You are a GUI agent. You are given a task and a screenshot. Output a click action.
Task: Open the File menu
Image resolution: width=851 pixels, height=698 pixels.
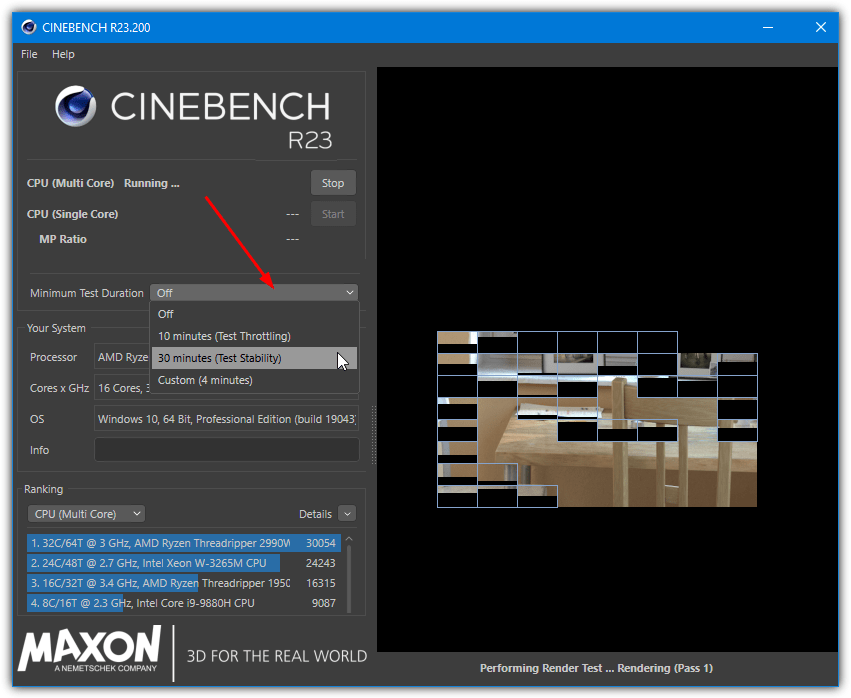tap(29, 54)
